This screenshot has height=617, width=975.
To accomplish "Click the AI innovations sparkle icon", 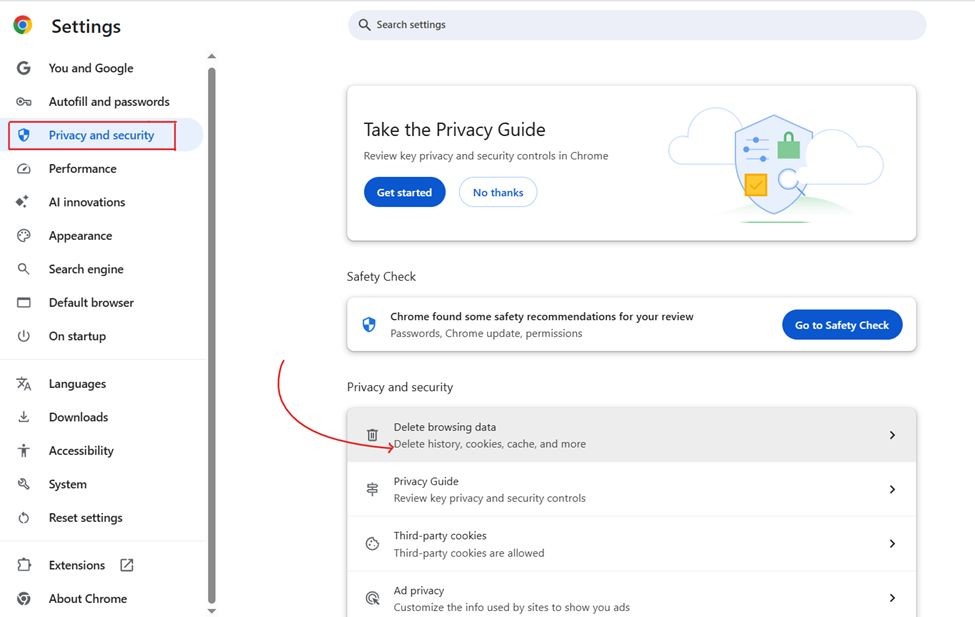I will click(x=24, y=202).
